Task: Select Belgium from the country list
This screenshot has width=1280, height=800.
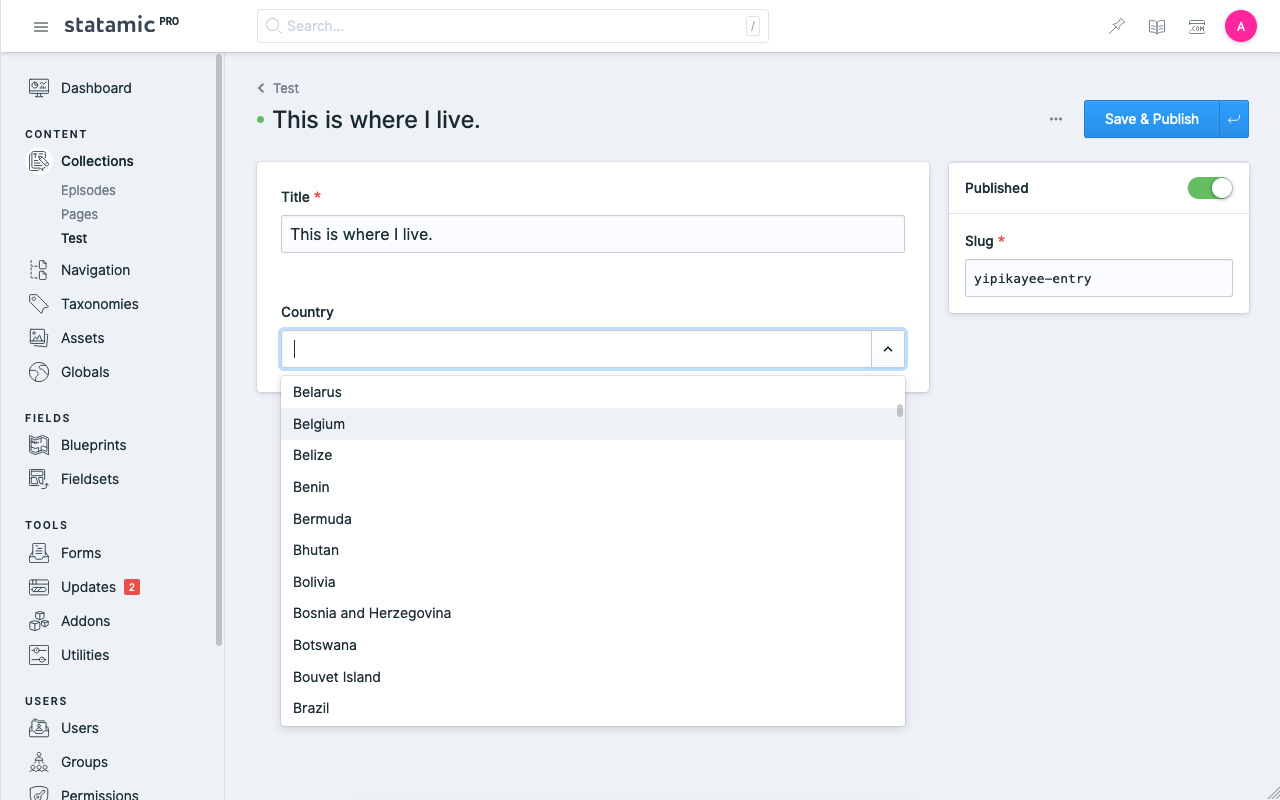Action: tap(319, 424)
